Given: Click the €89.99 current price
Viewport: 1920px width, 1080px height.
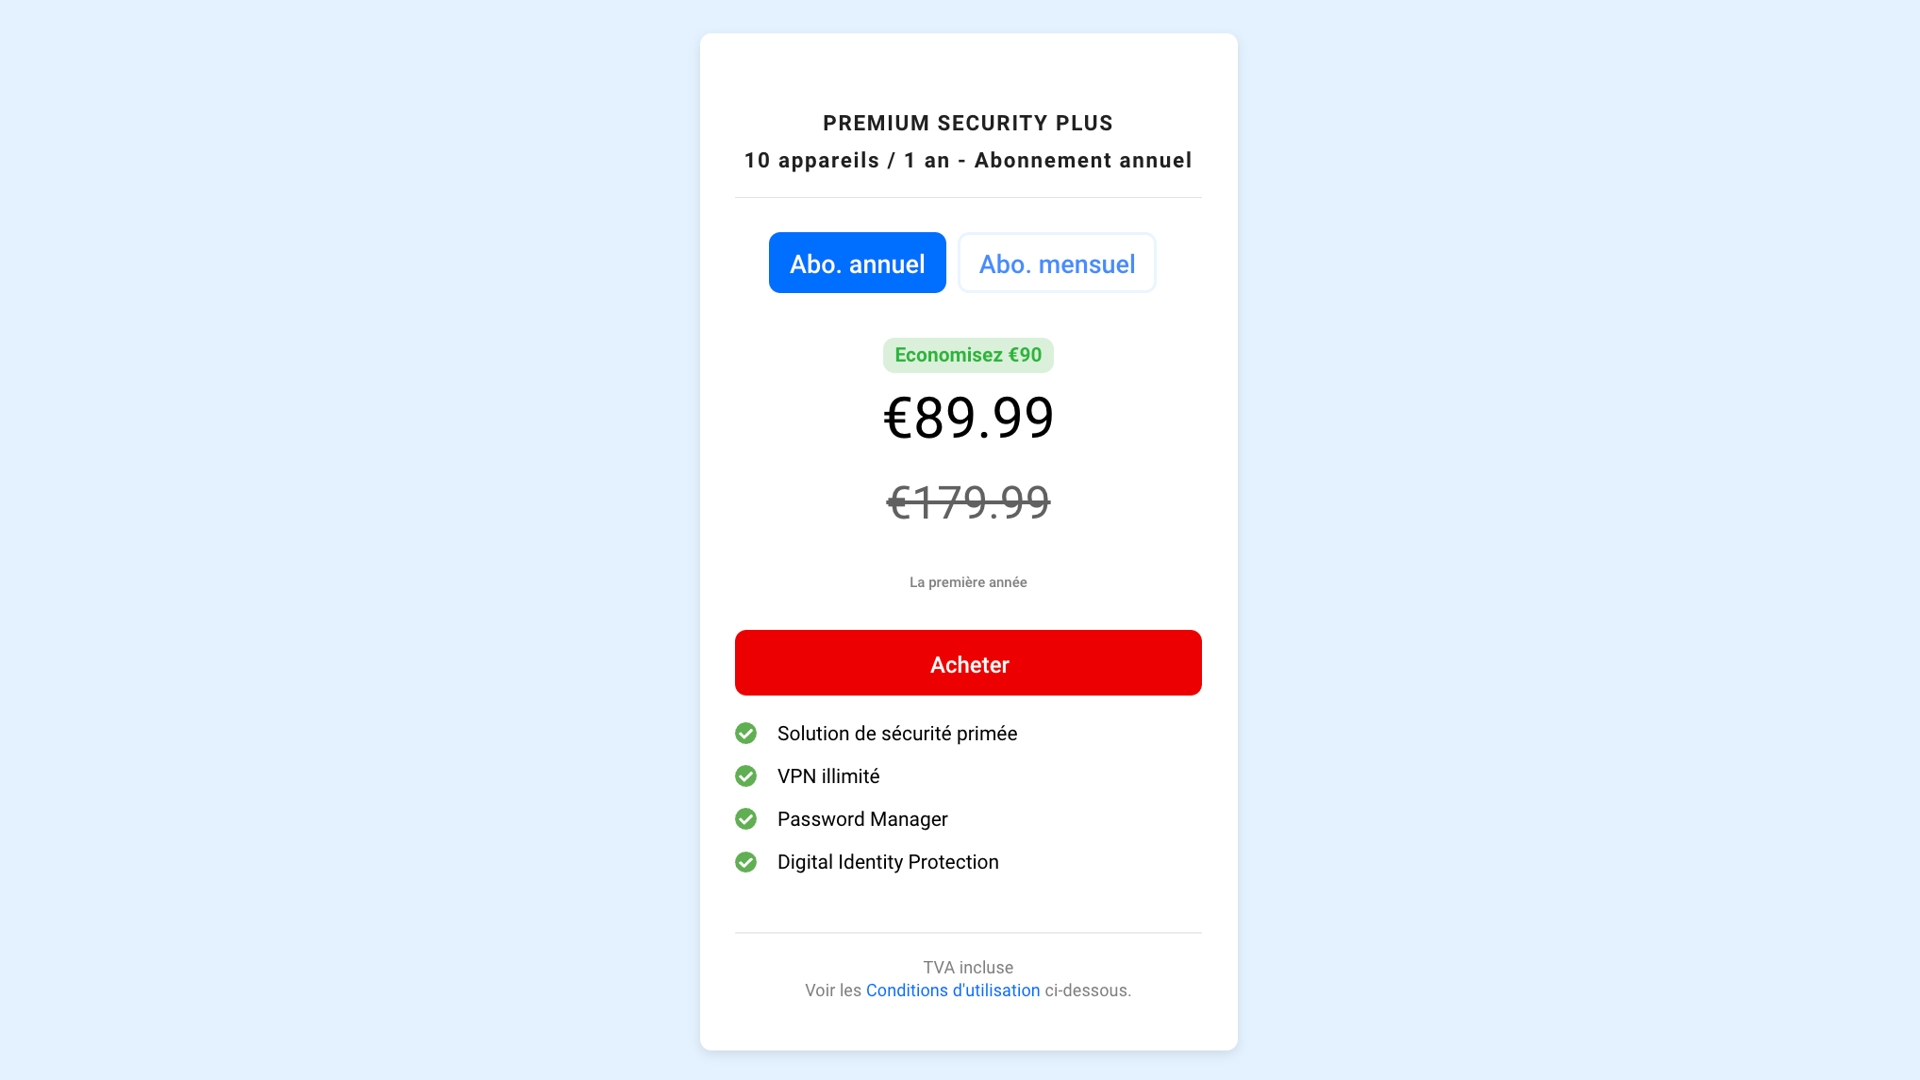Looking at the screenshot, I should point(968,417).
